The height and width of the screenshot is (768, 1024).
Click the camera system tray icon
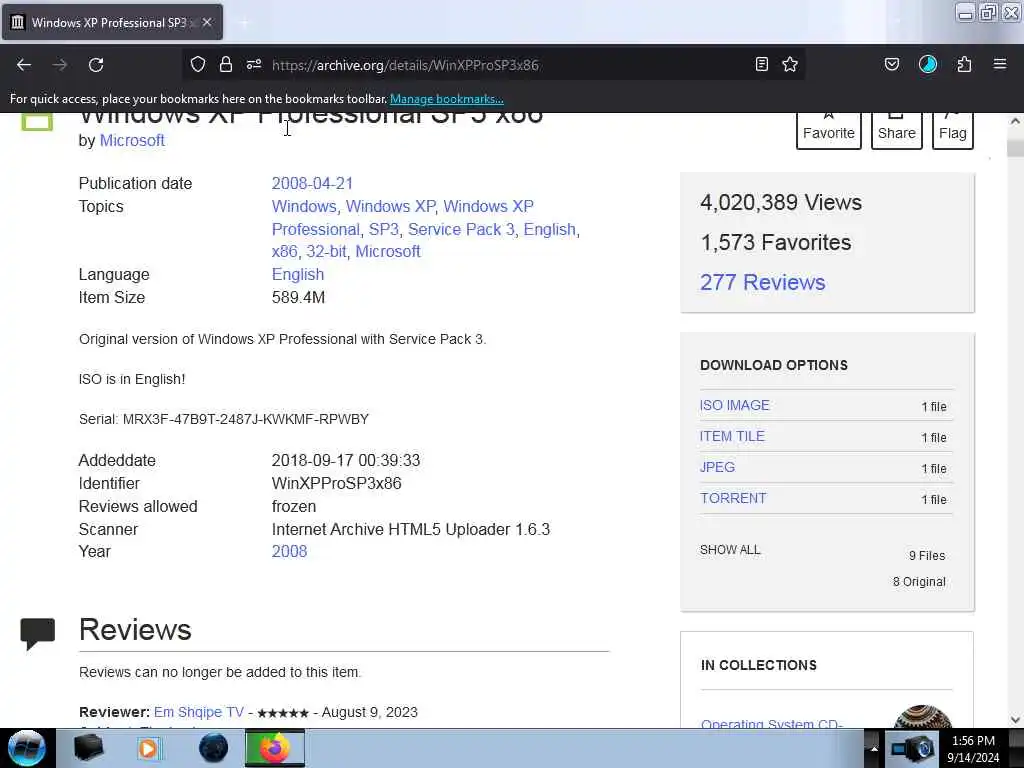click(x=914, y=749)
